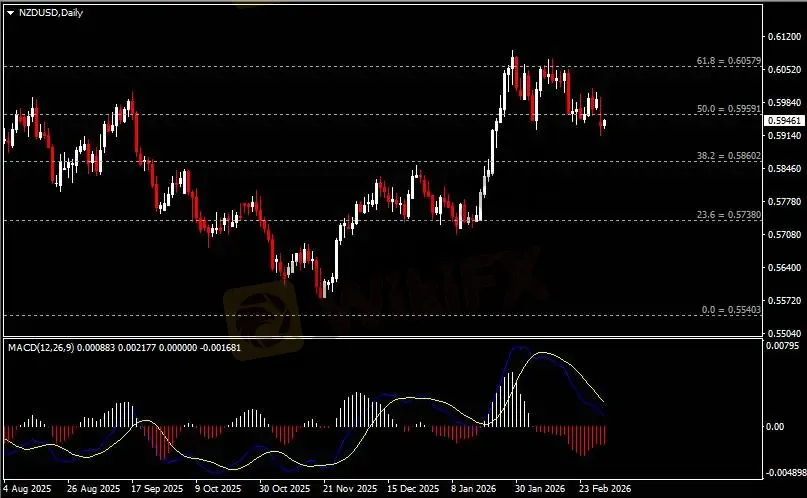This screenshot has width=807, height=498.
Task: Select the 38.2 = 0.58602 Fibonacci label
Action: 728,155
